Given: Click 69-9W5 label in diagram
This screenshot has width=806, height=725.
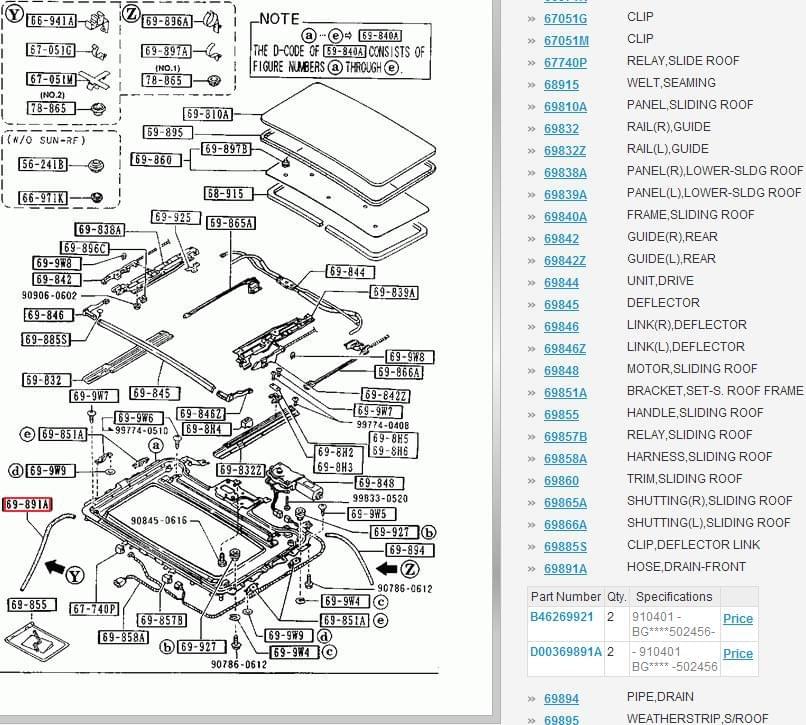Looking at the screenshot, I should click(373, 514).
